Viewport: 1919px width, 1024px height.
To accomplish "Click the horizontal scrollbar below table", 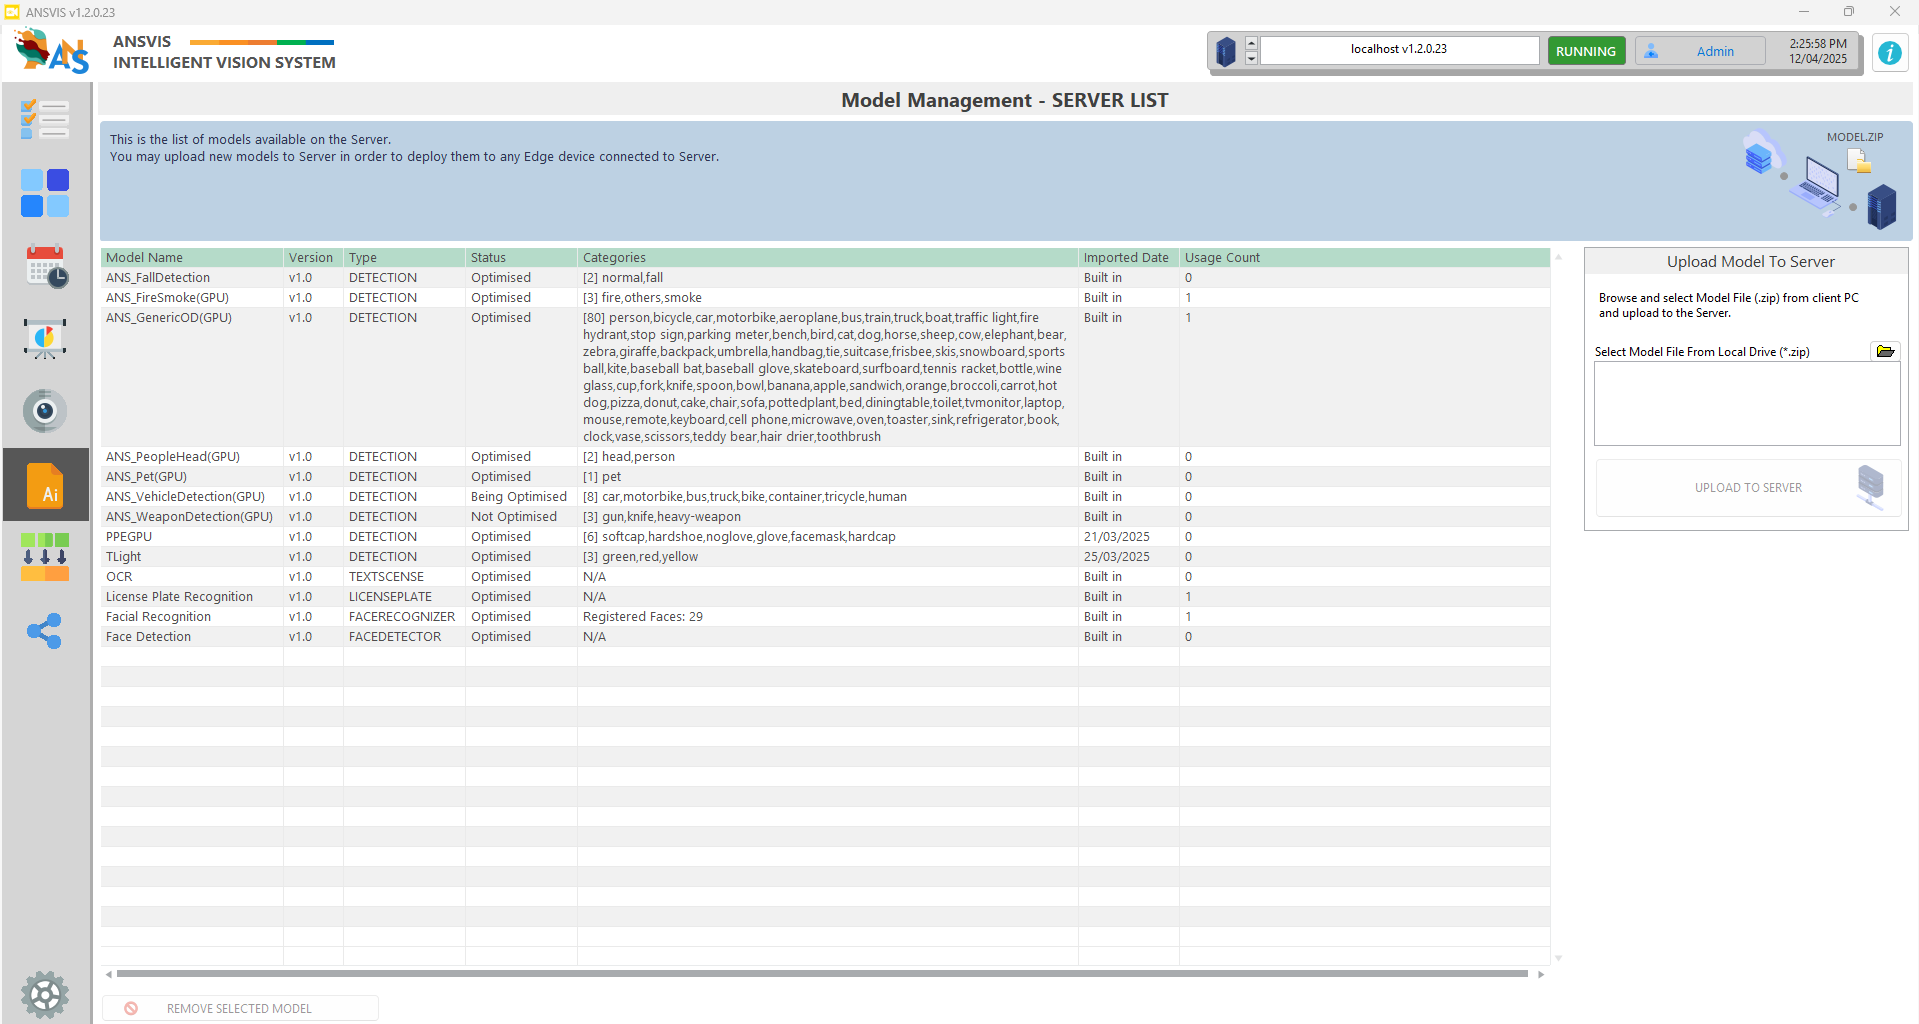I will point(822,973).
